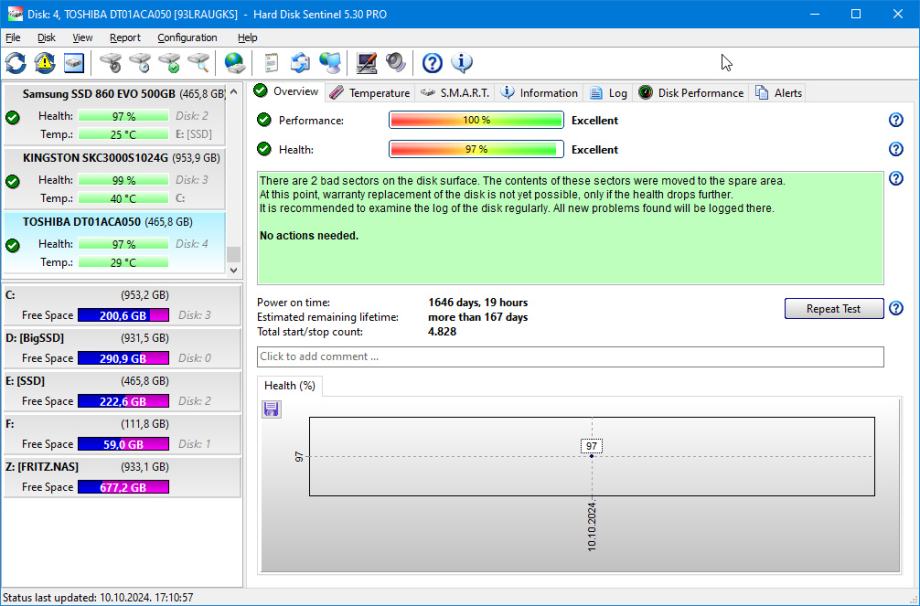Viewport: 920px width, 606px height.
Task: Click the Repeat Test button
Action: (834, 309)
